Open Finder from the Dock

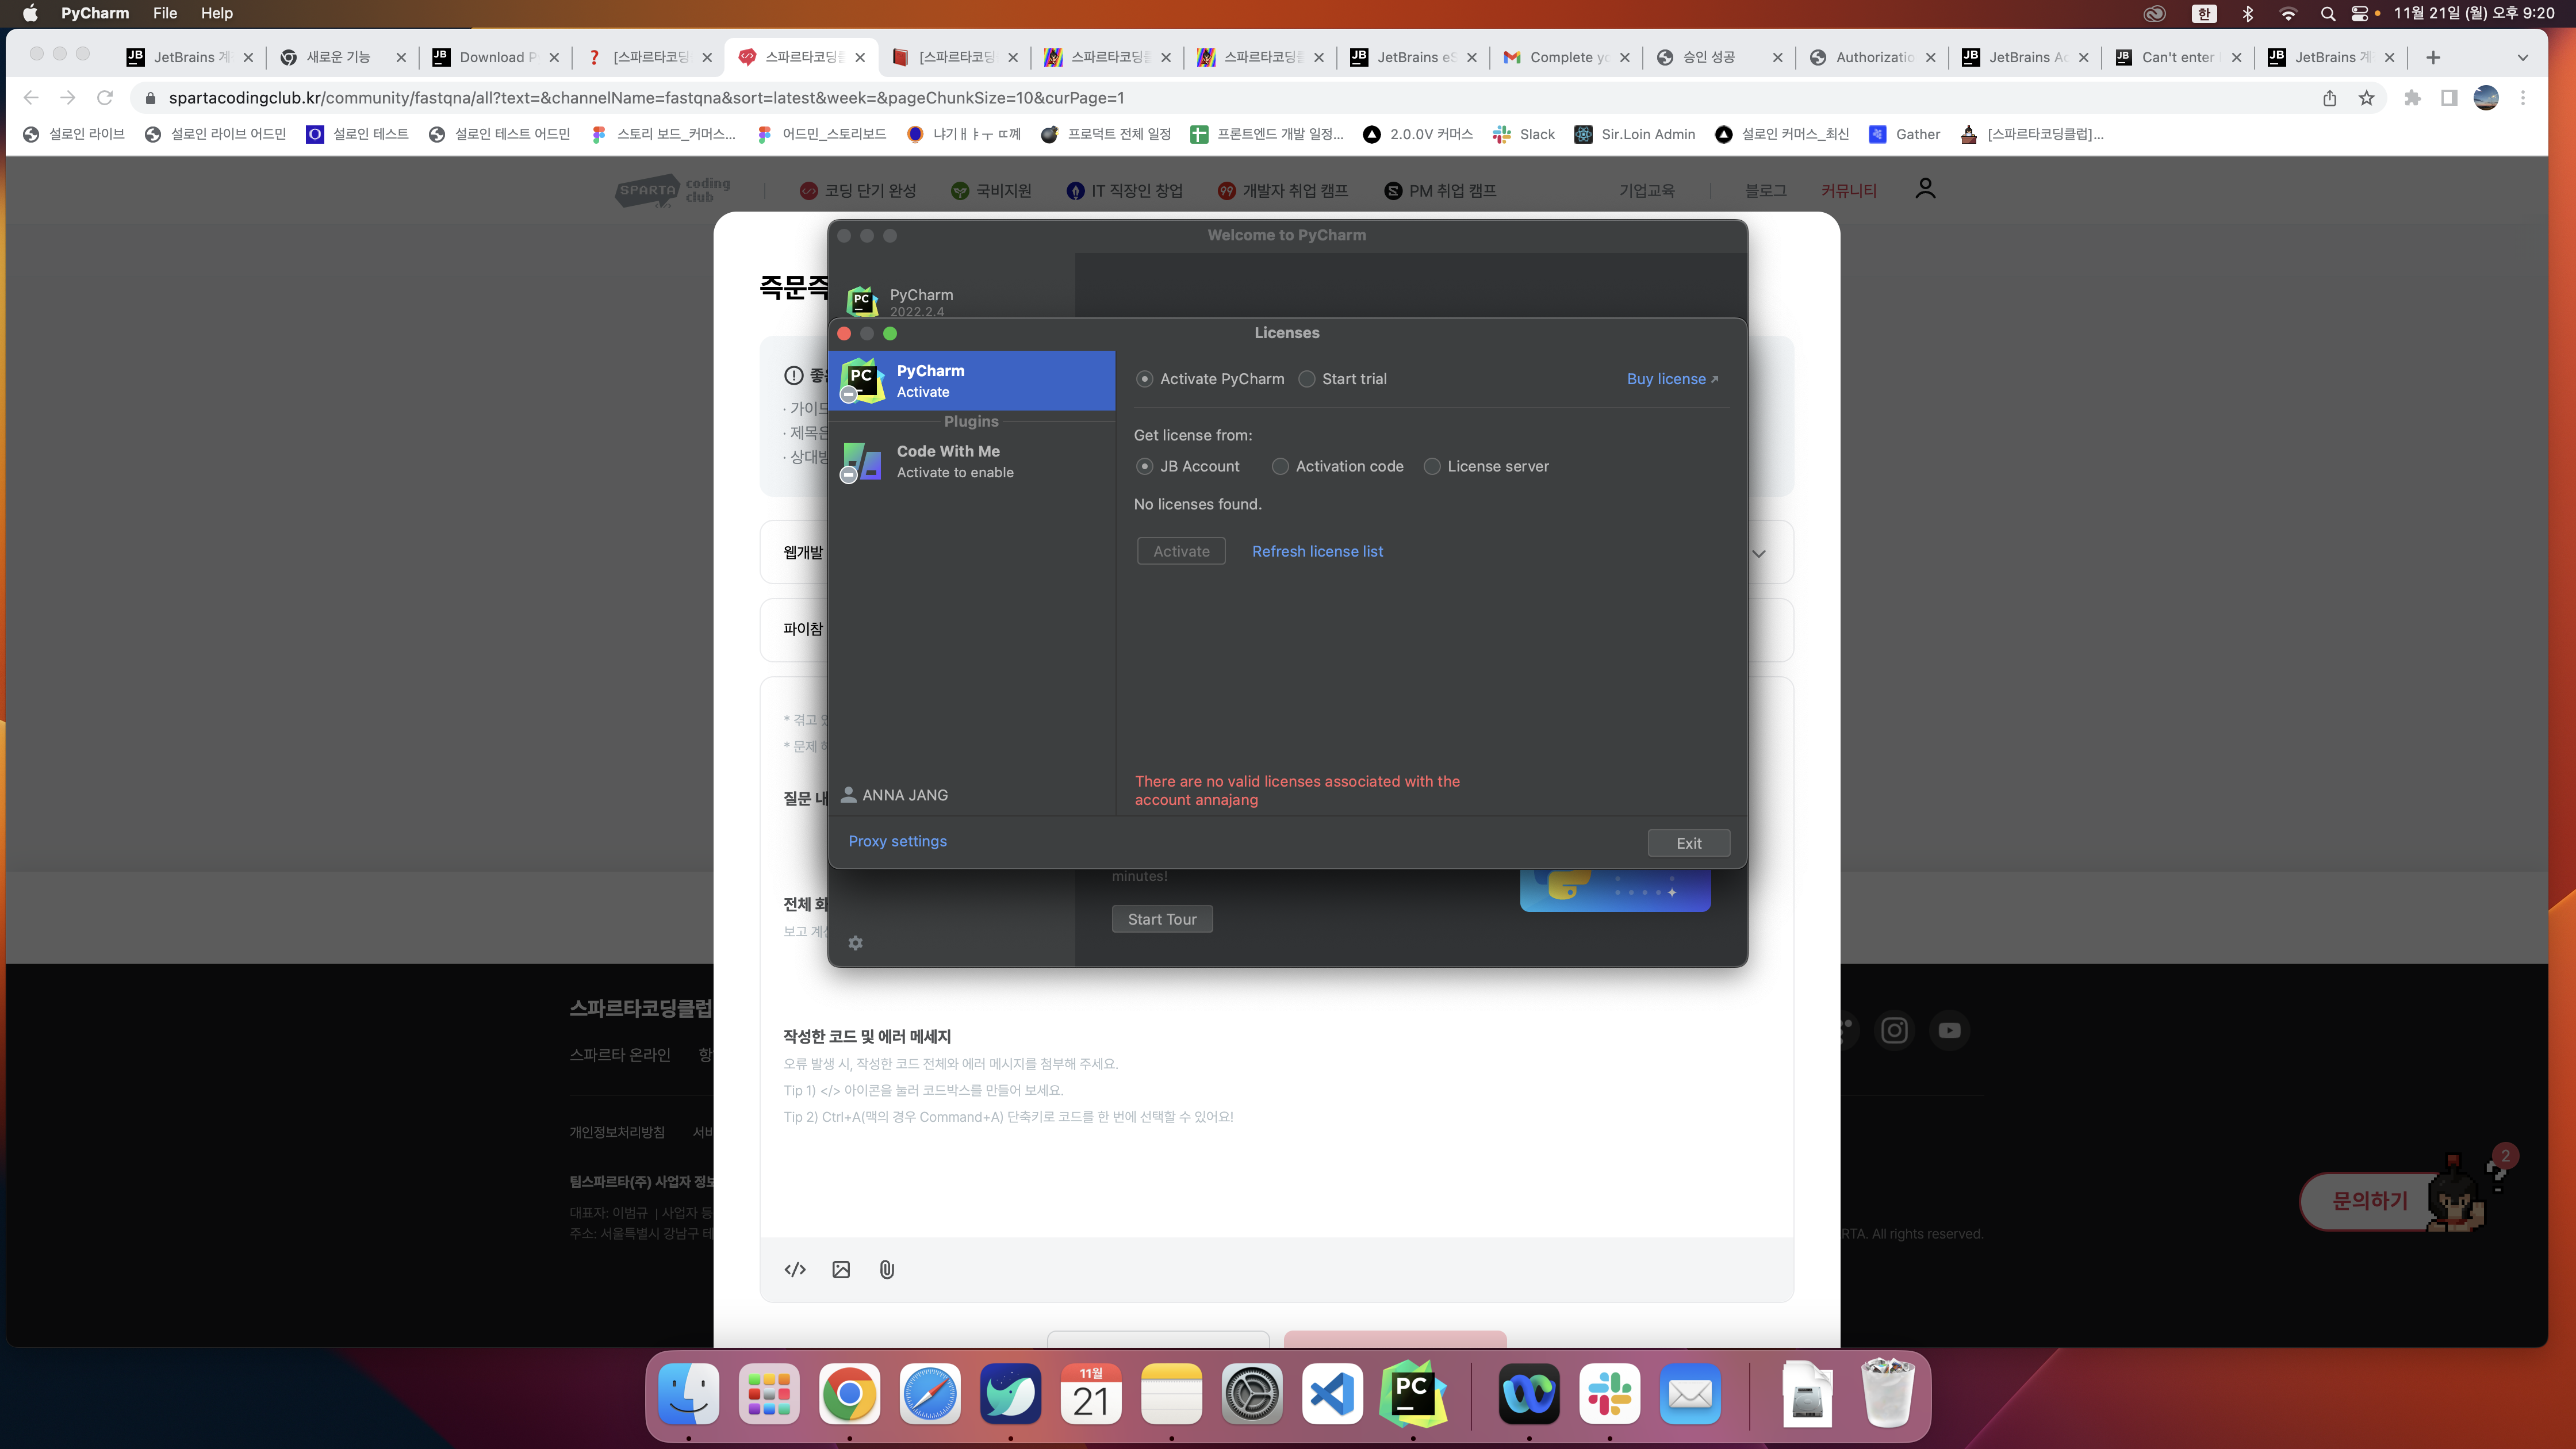point(689,1393)
